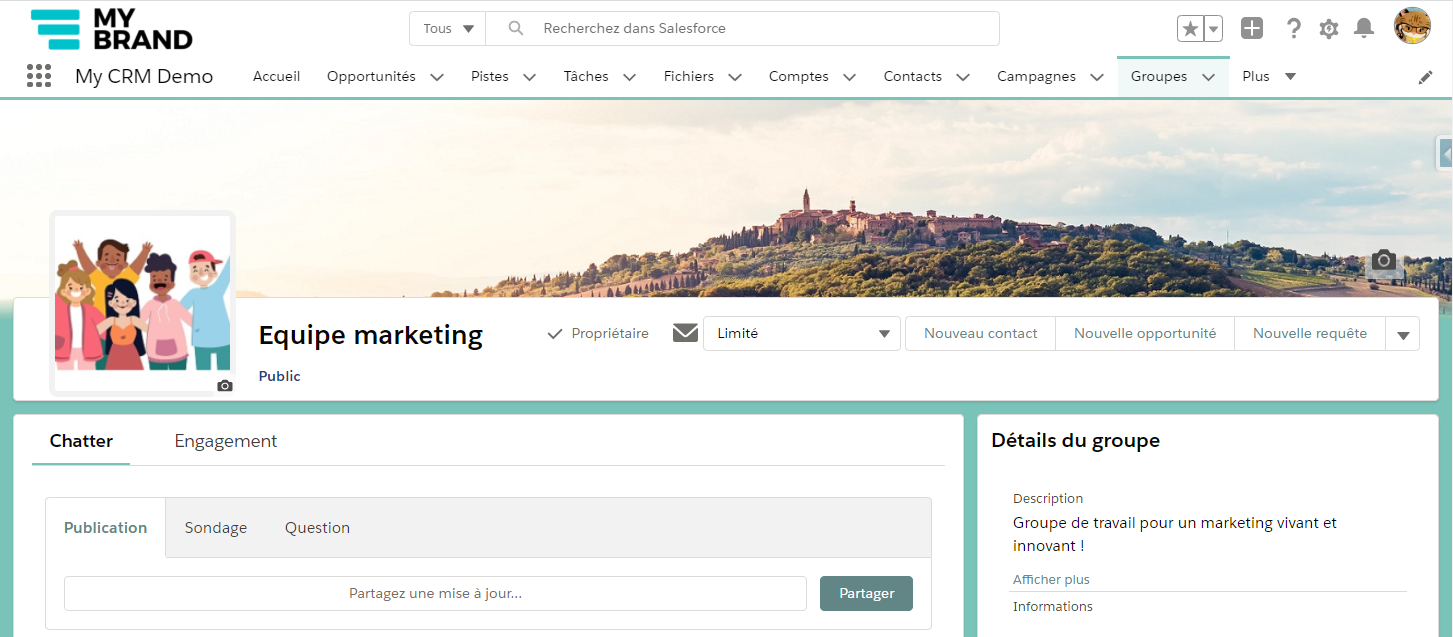Open the Limité email notification dropdown

coord(801,334)
